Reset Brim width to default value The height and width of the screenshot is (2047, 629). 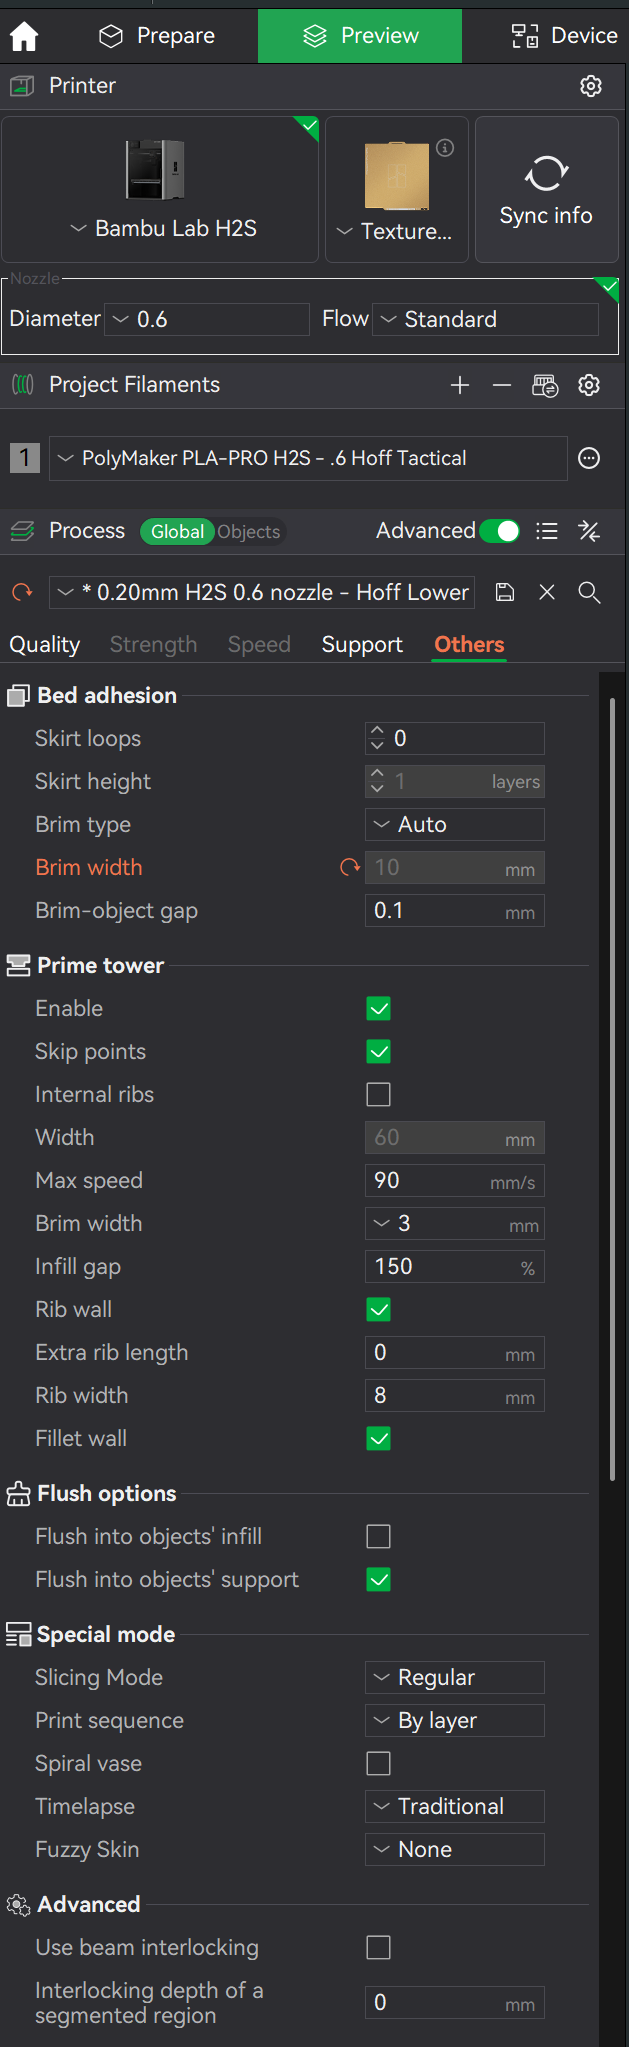(350, 868)
